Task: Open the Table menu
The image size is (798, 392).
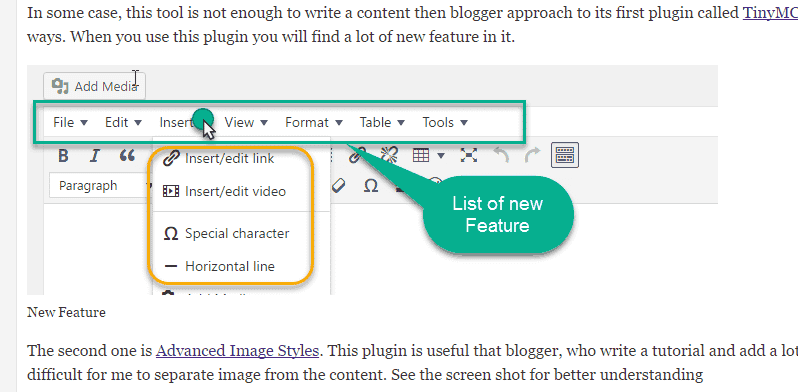Action: (382, 122)
